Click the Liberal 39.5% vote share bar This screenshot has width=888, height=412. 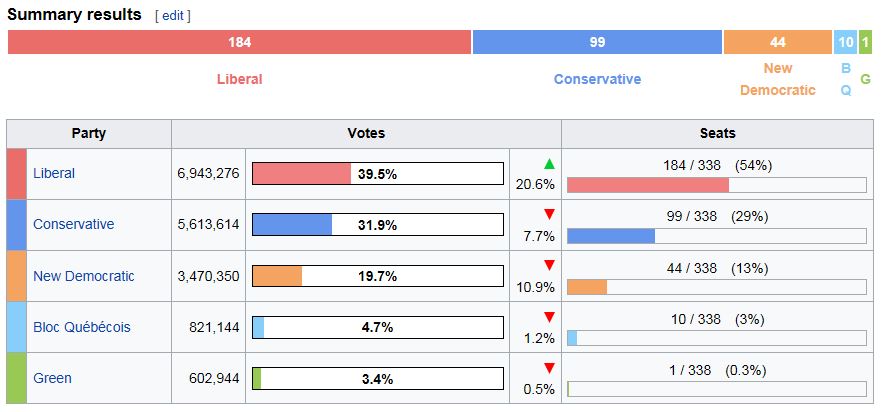377,174
